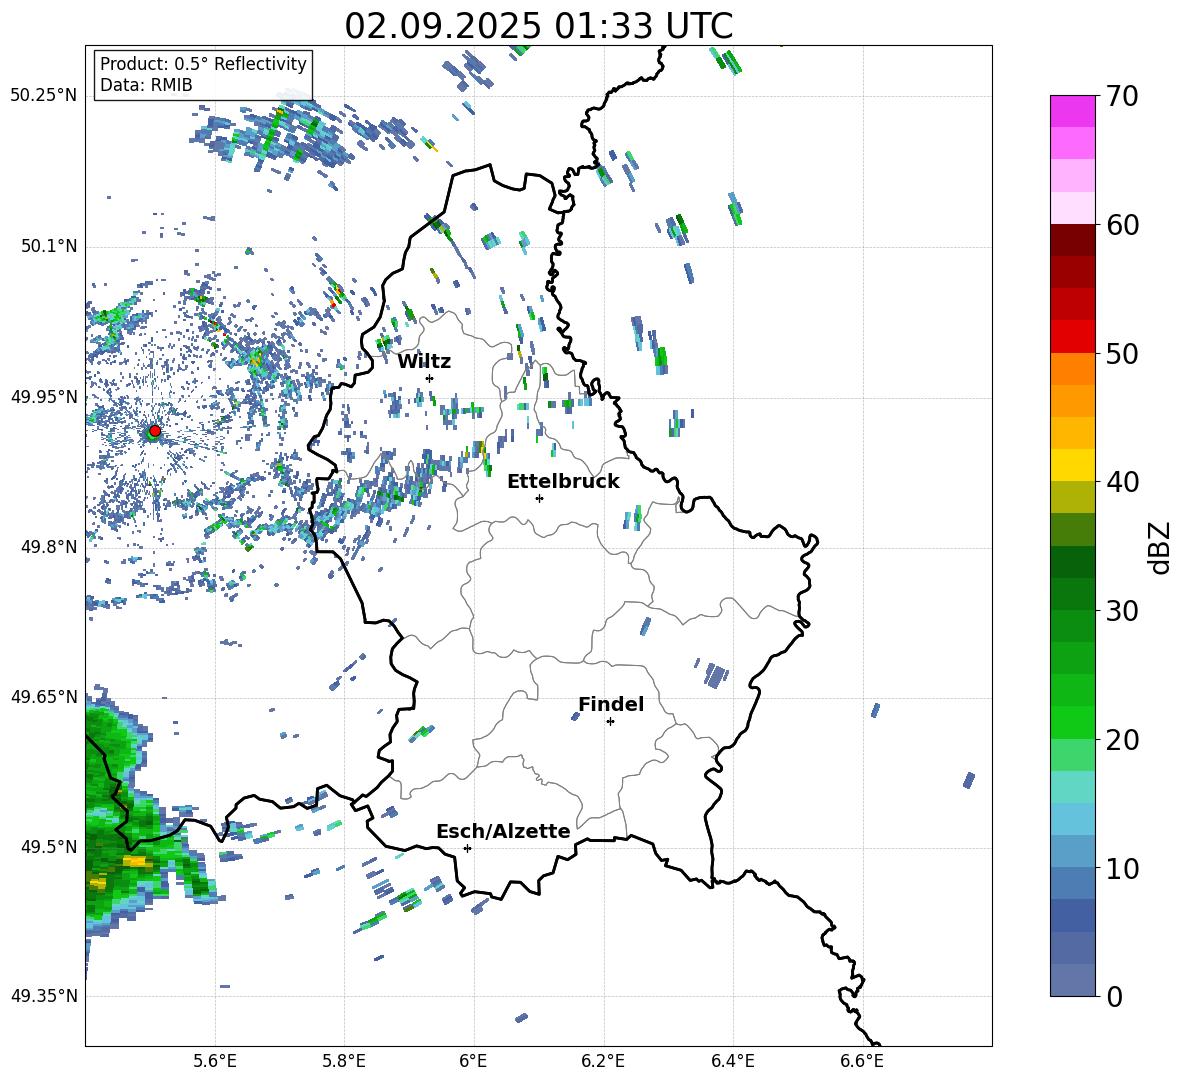Click the cross marker below Findel
Viewport: 1184px width, 1081px height.
[610, 722]
